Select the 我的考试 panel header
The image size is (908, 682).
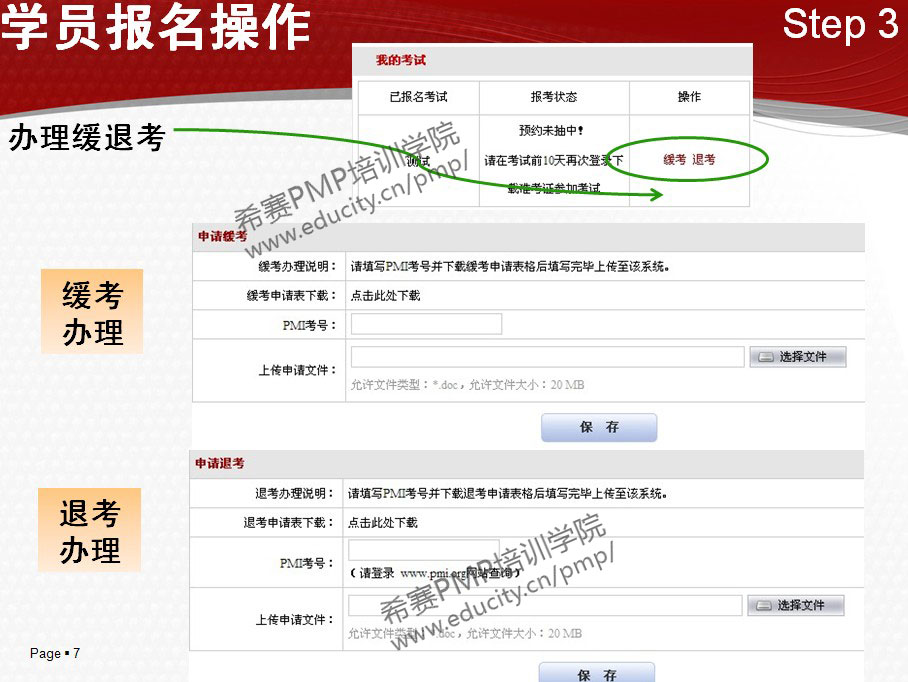point(401,60)
